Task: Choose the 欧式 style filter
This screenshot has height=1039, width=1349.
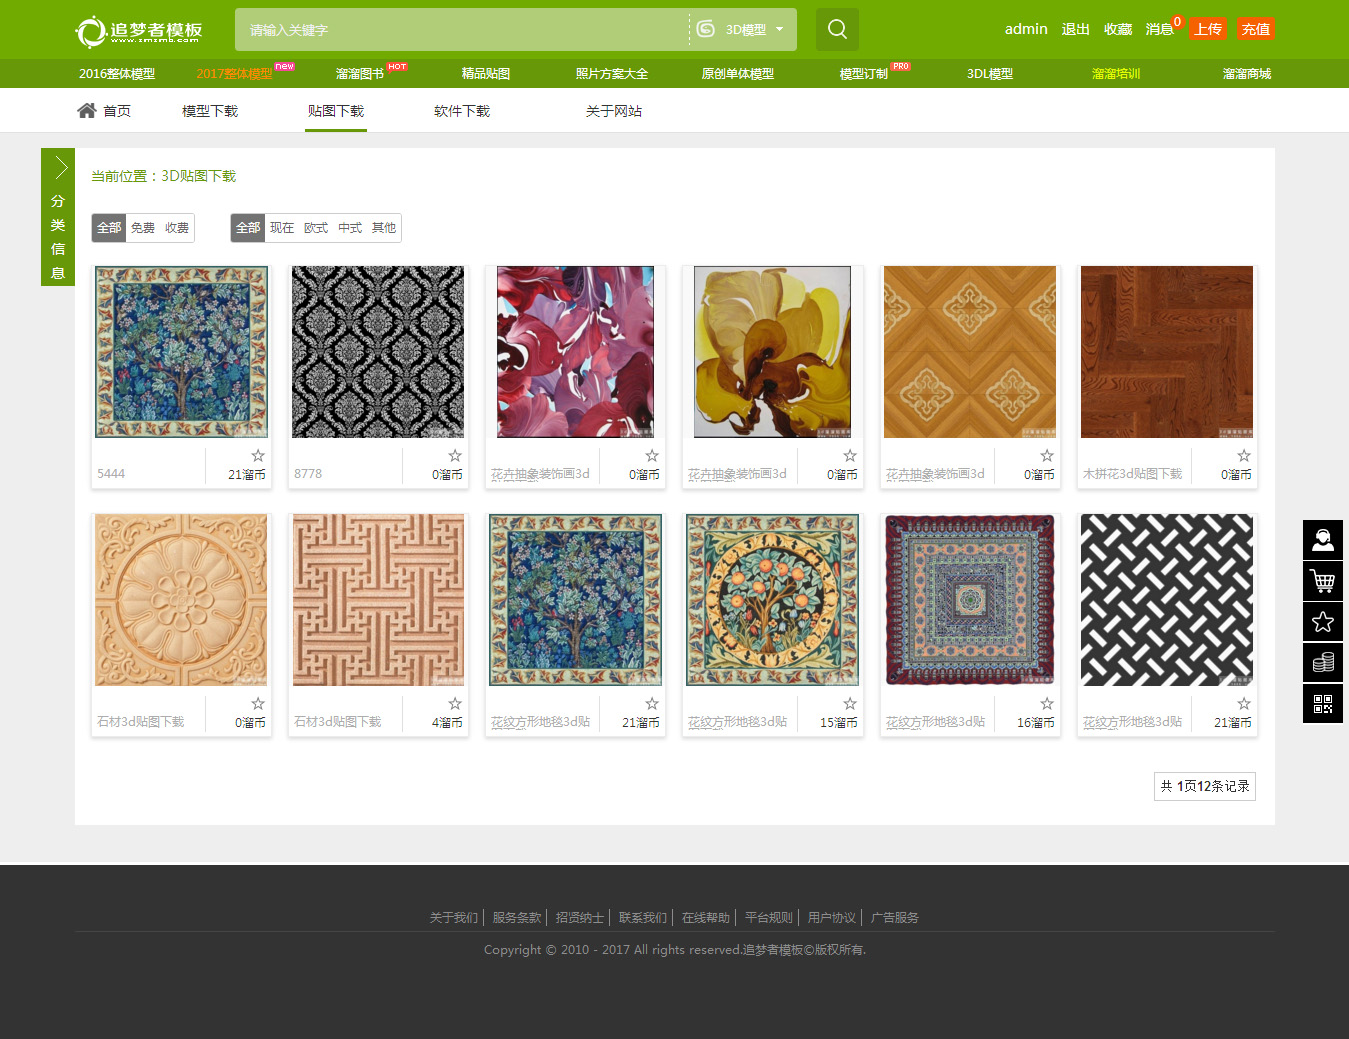Action: pos(316,228)
